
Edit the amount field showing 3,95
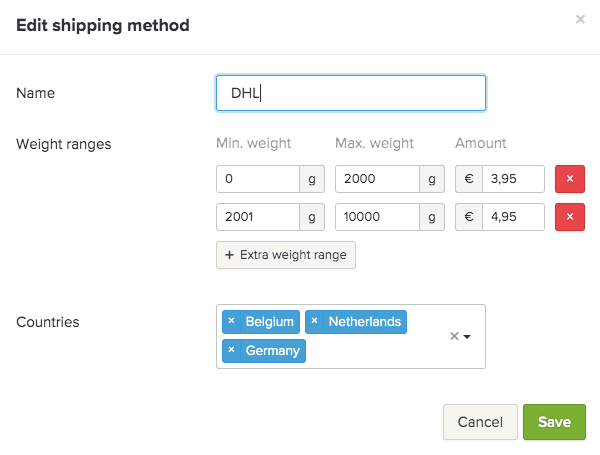[513, 179]
